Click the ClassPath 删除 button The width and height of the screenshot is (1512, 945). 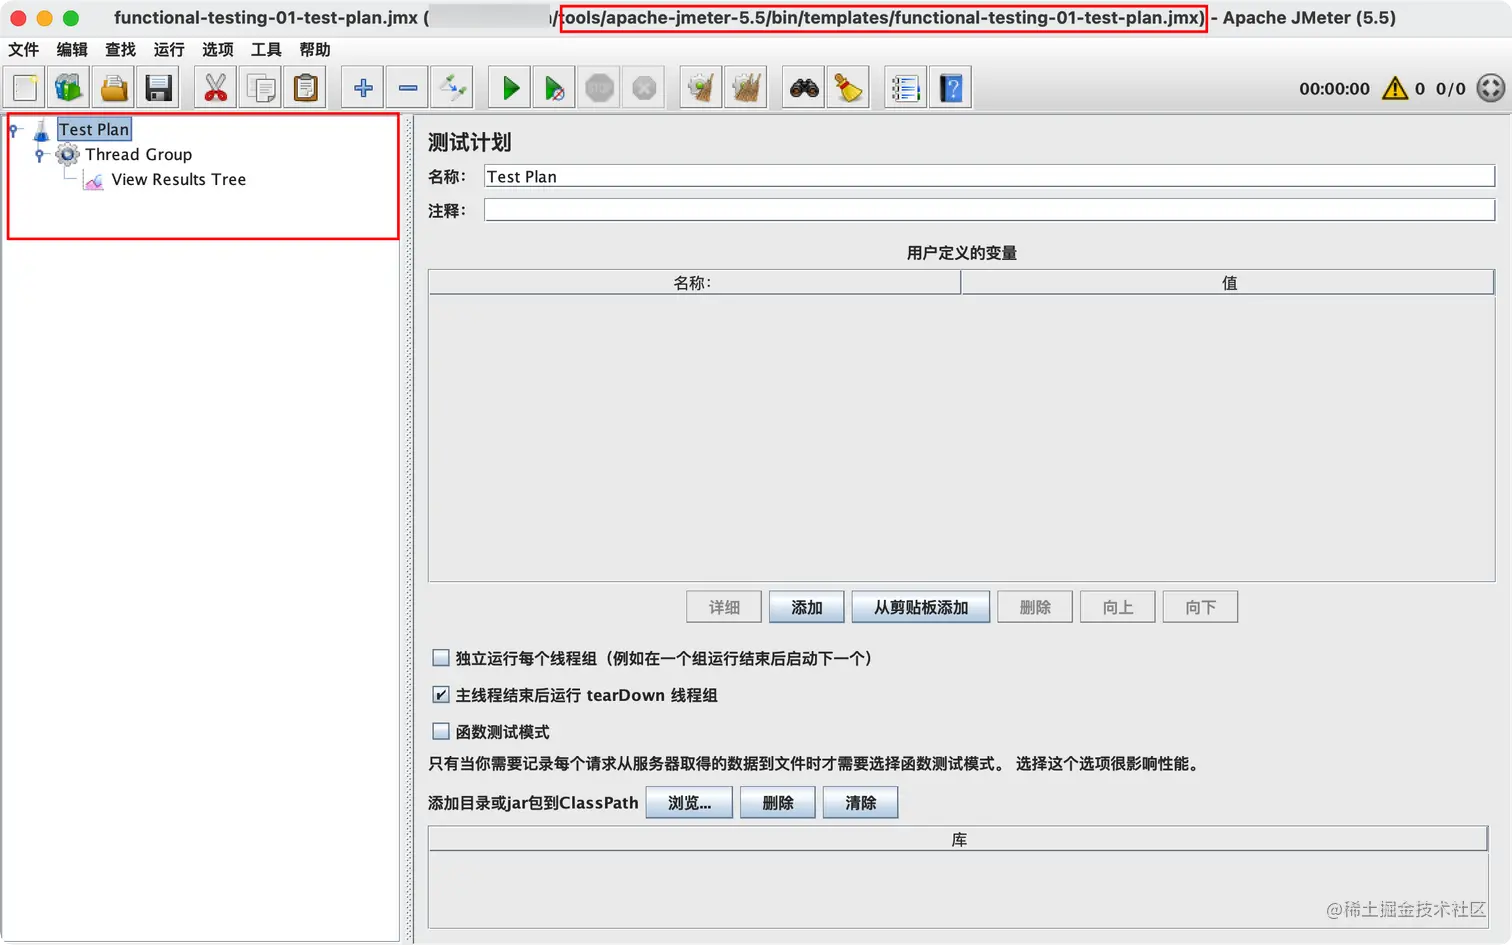[777, 802]
